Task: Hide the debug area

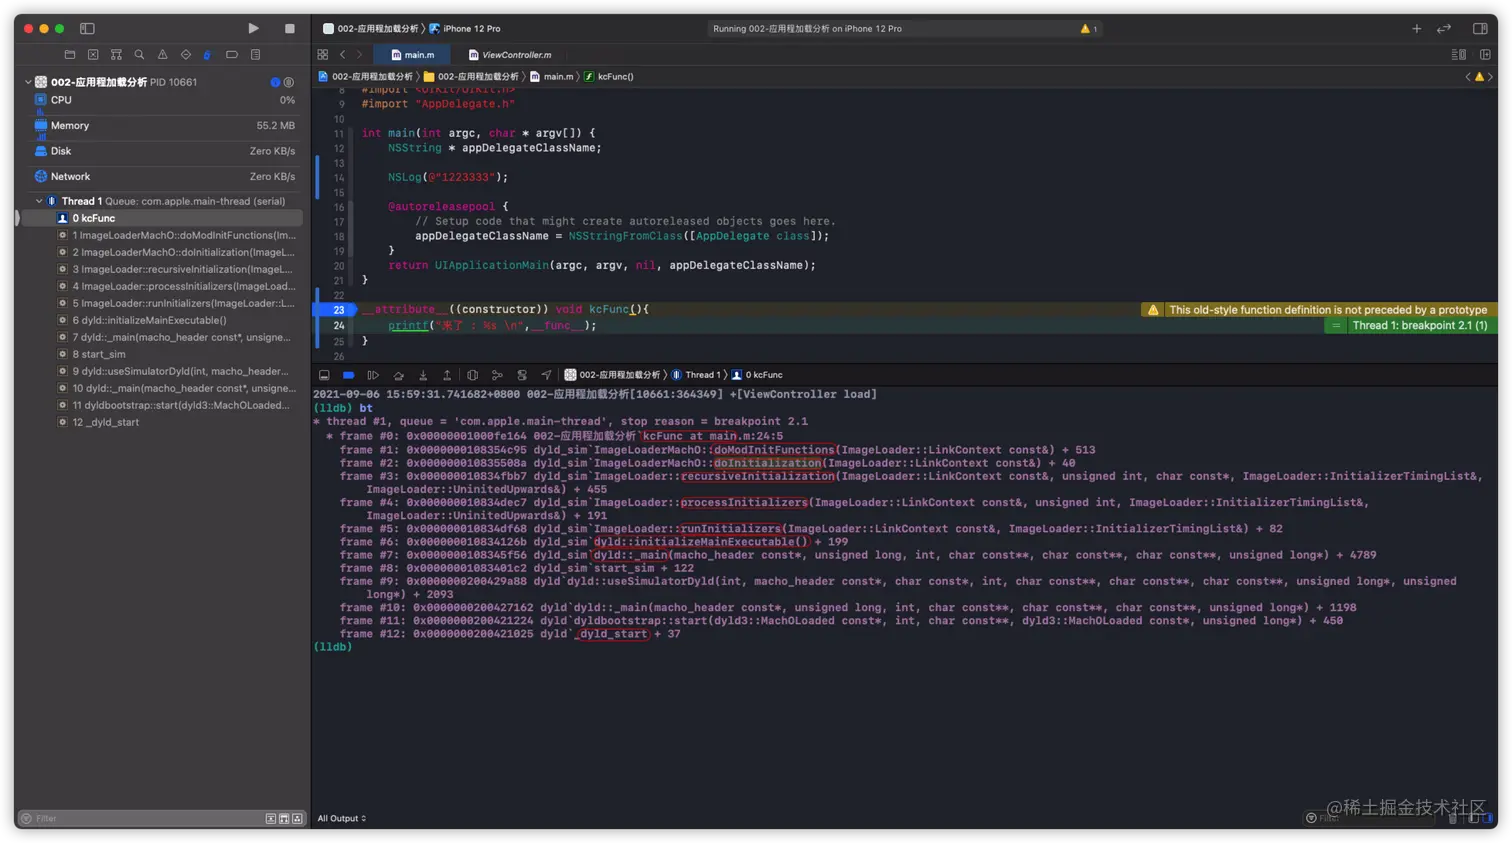Action: point(324,375)
